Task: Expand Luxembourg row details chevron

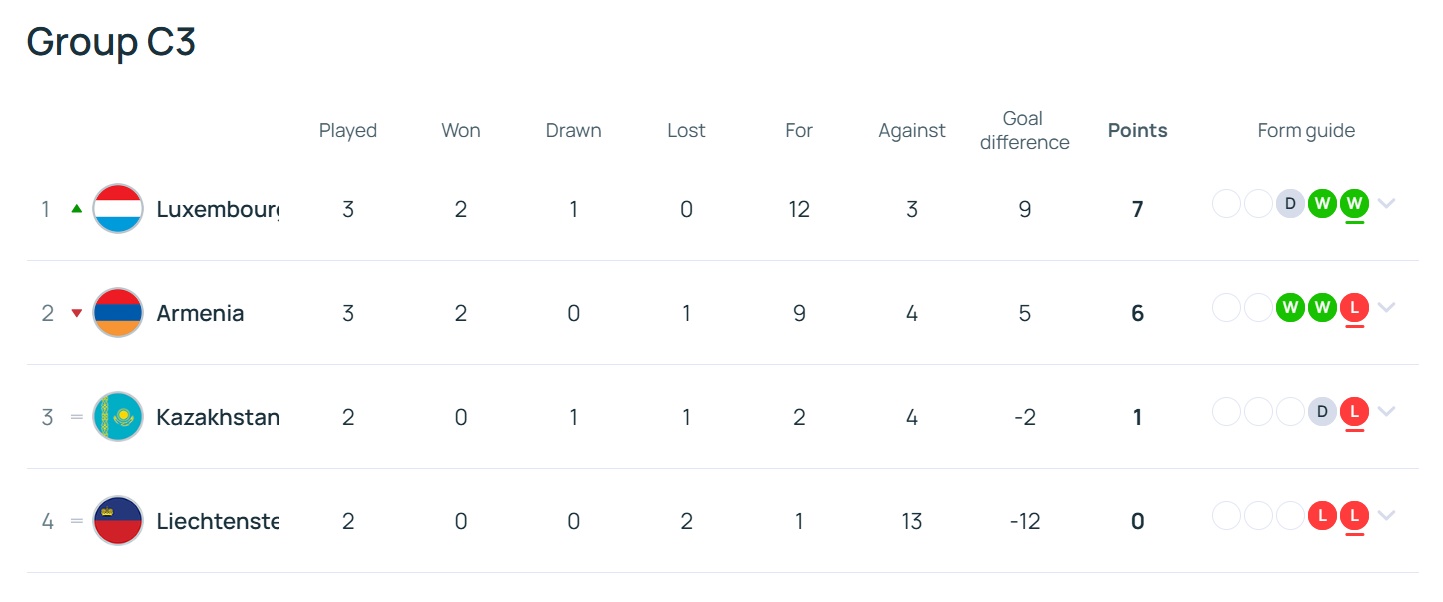Action: pyautogui.click(x=1386, y=204)
